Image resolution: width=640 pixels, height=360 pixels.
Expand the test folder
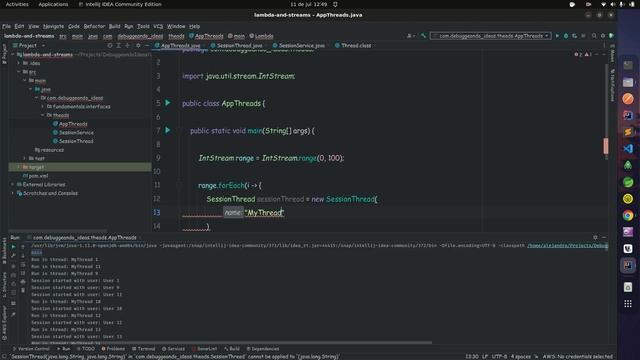(24, 158)
